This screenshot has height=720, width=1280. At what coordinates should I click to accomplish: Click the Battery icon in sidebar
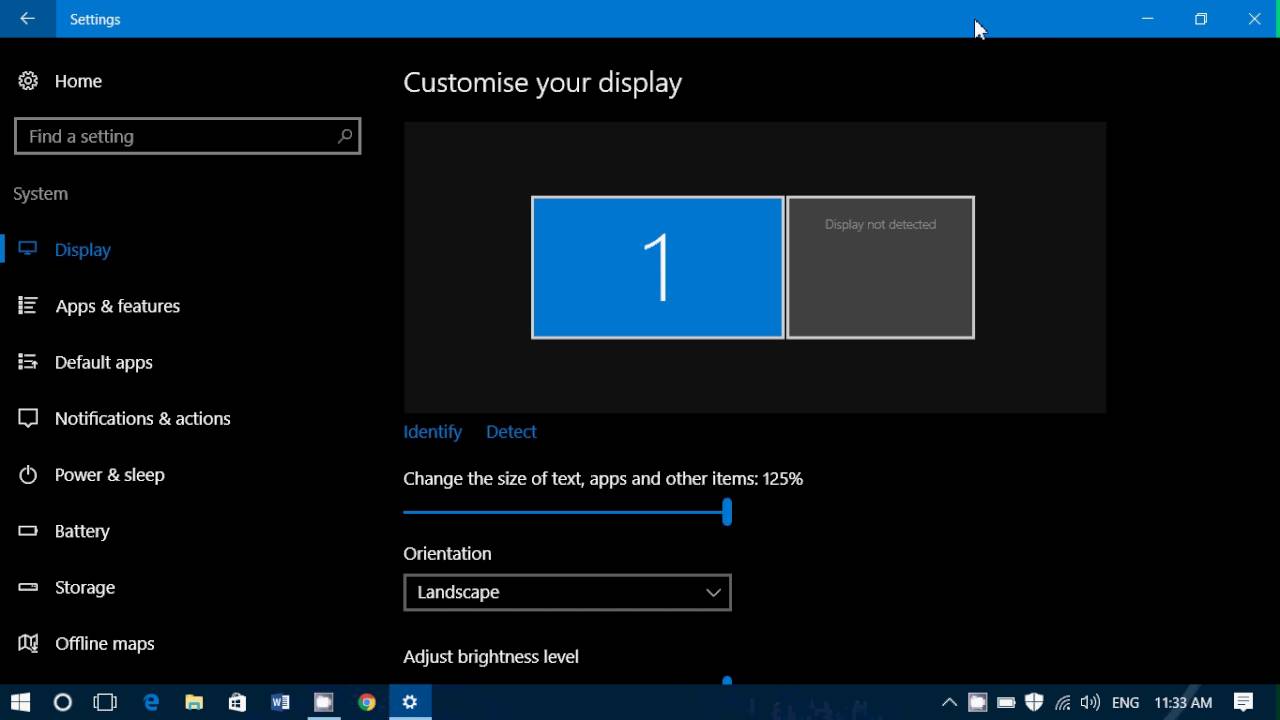point(28,531)
